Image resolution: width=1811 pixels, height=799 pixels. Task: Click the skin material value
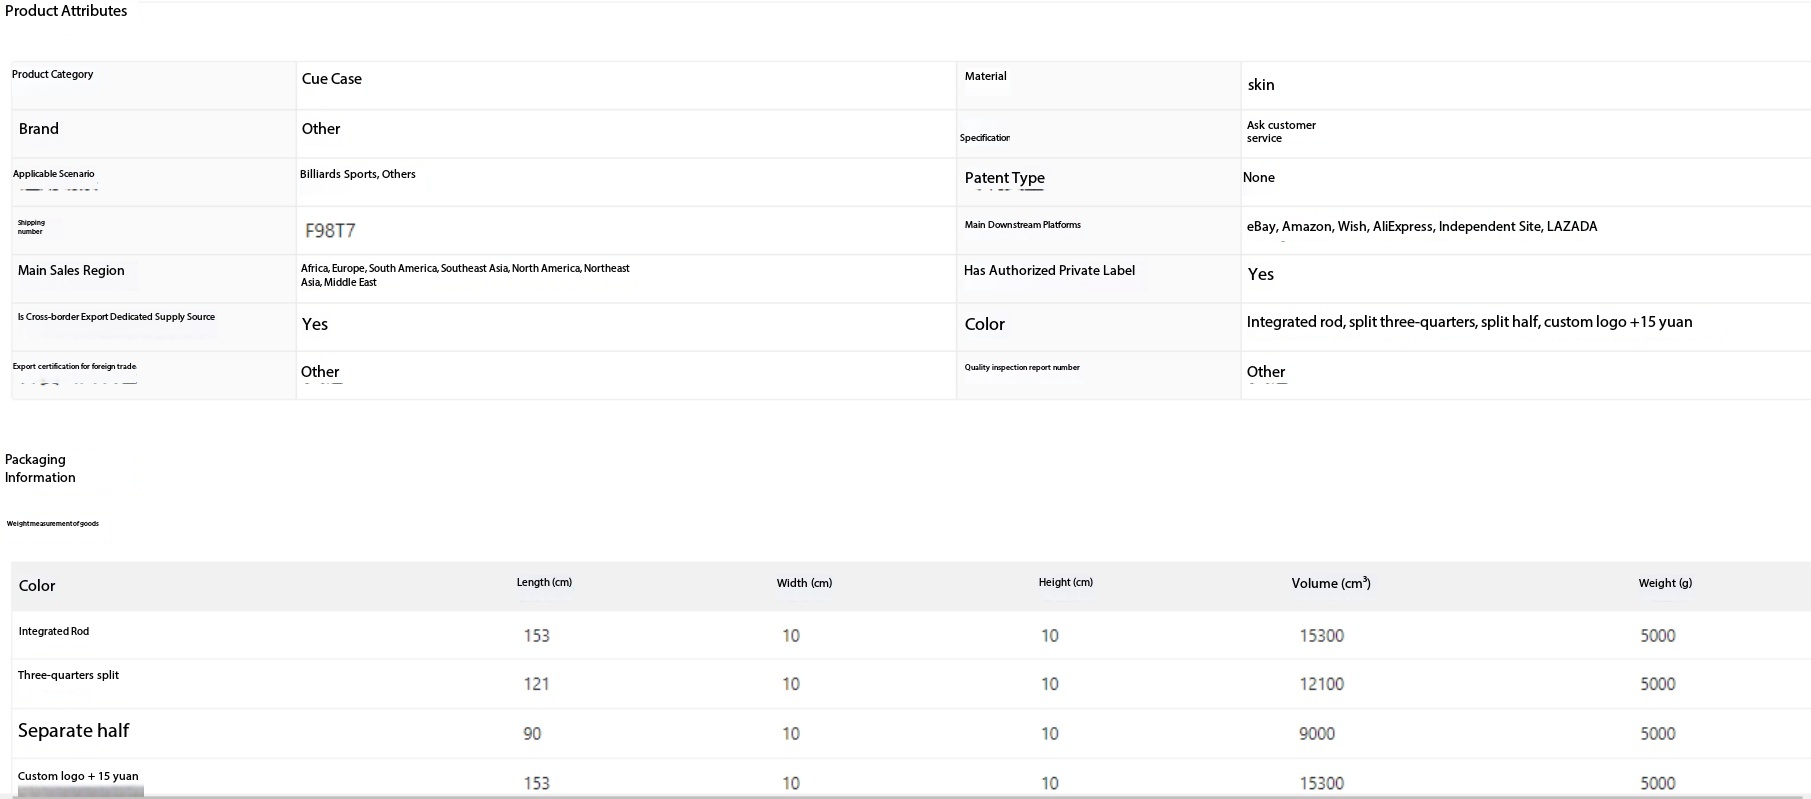pos(1260,85)
